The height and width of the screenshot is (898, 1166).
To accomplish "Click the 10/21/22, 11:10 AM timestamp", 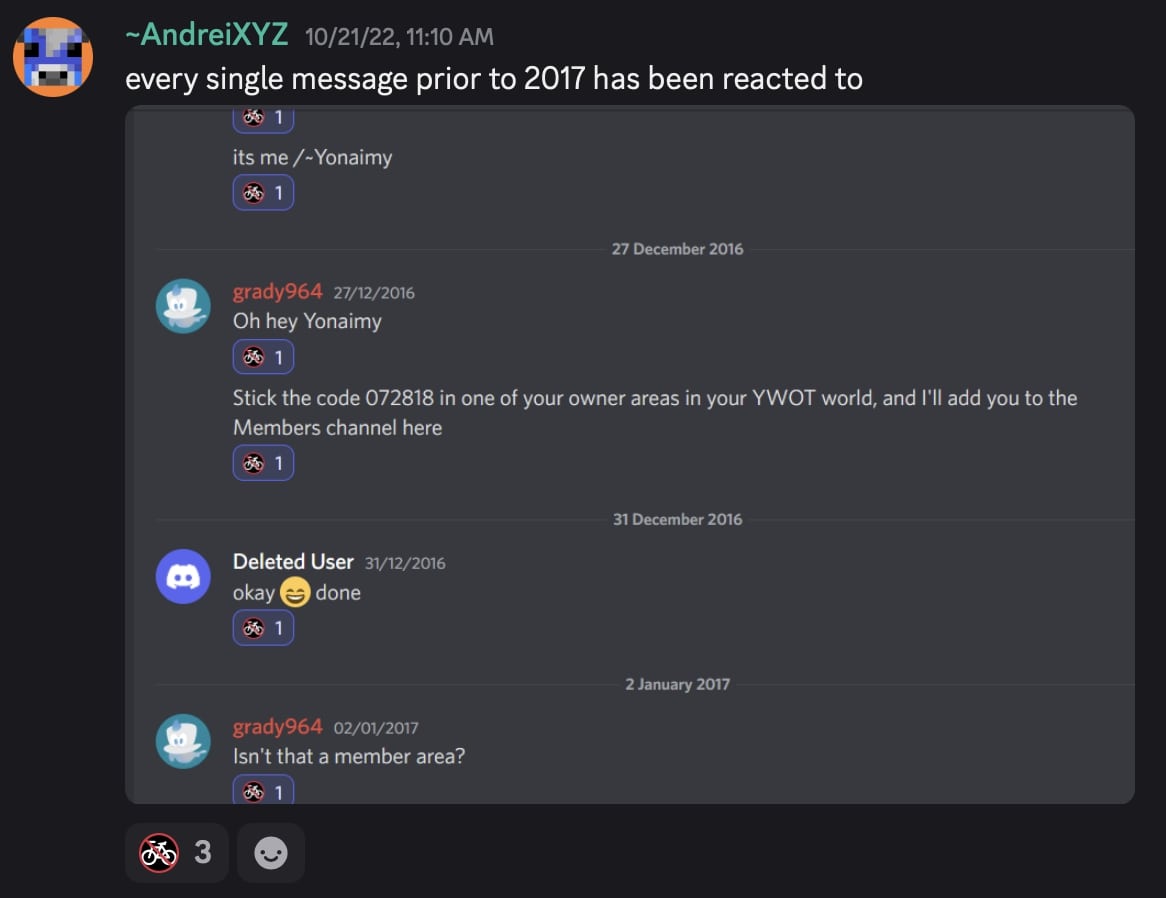I will point(399,37).
